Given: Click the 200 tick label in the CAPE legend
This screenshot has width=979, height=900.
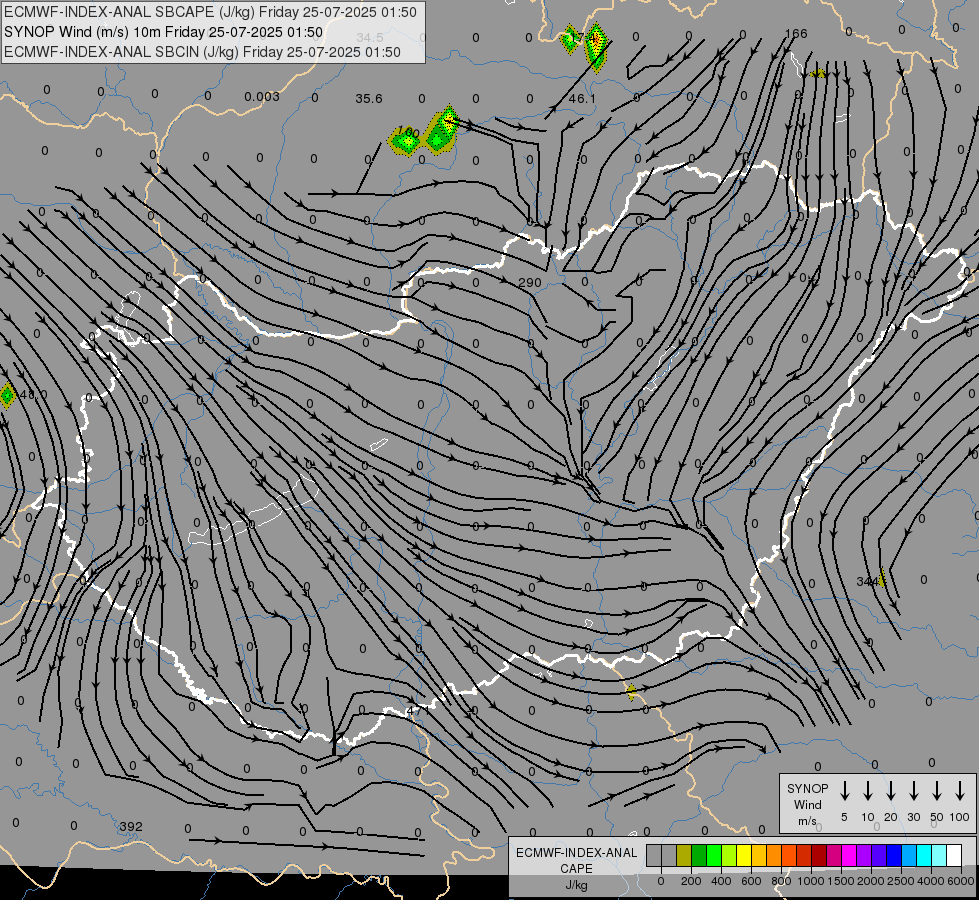Looking at the screenshot, I should pyautogui.click(x=691, y=881).
